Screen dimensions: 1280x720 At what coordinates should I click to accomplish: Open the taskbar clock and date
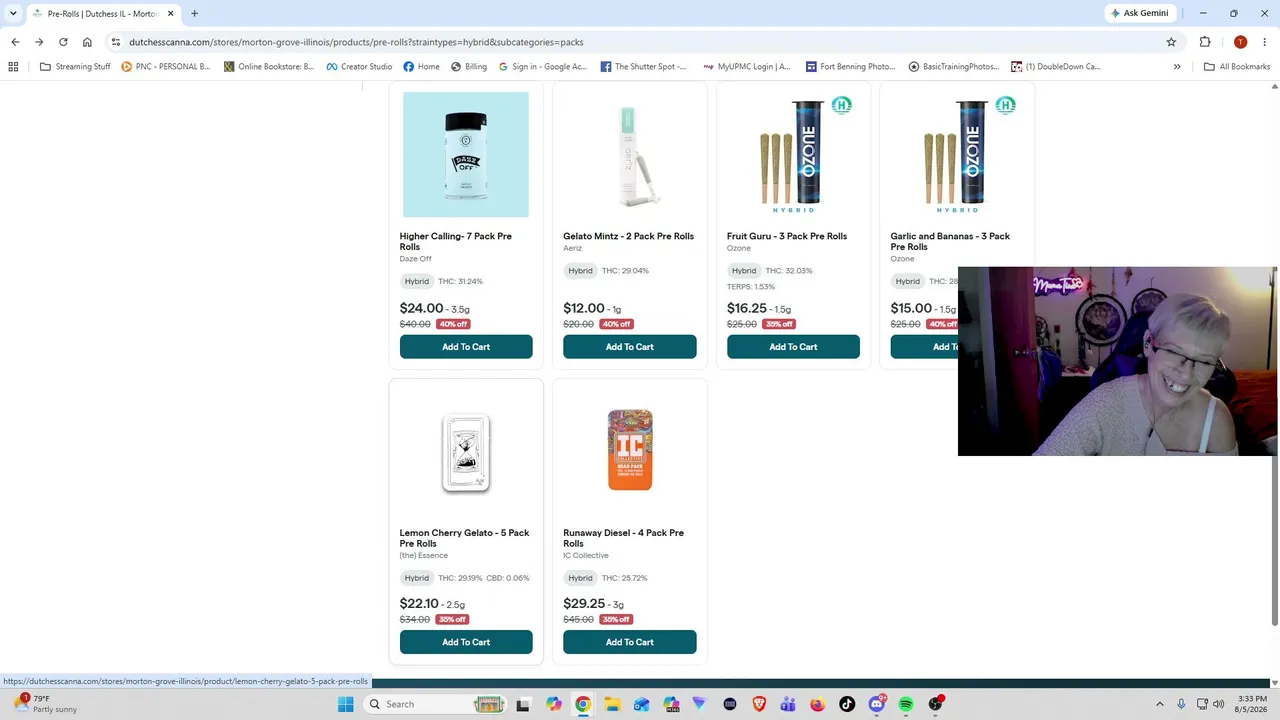click(1252, 704)
